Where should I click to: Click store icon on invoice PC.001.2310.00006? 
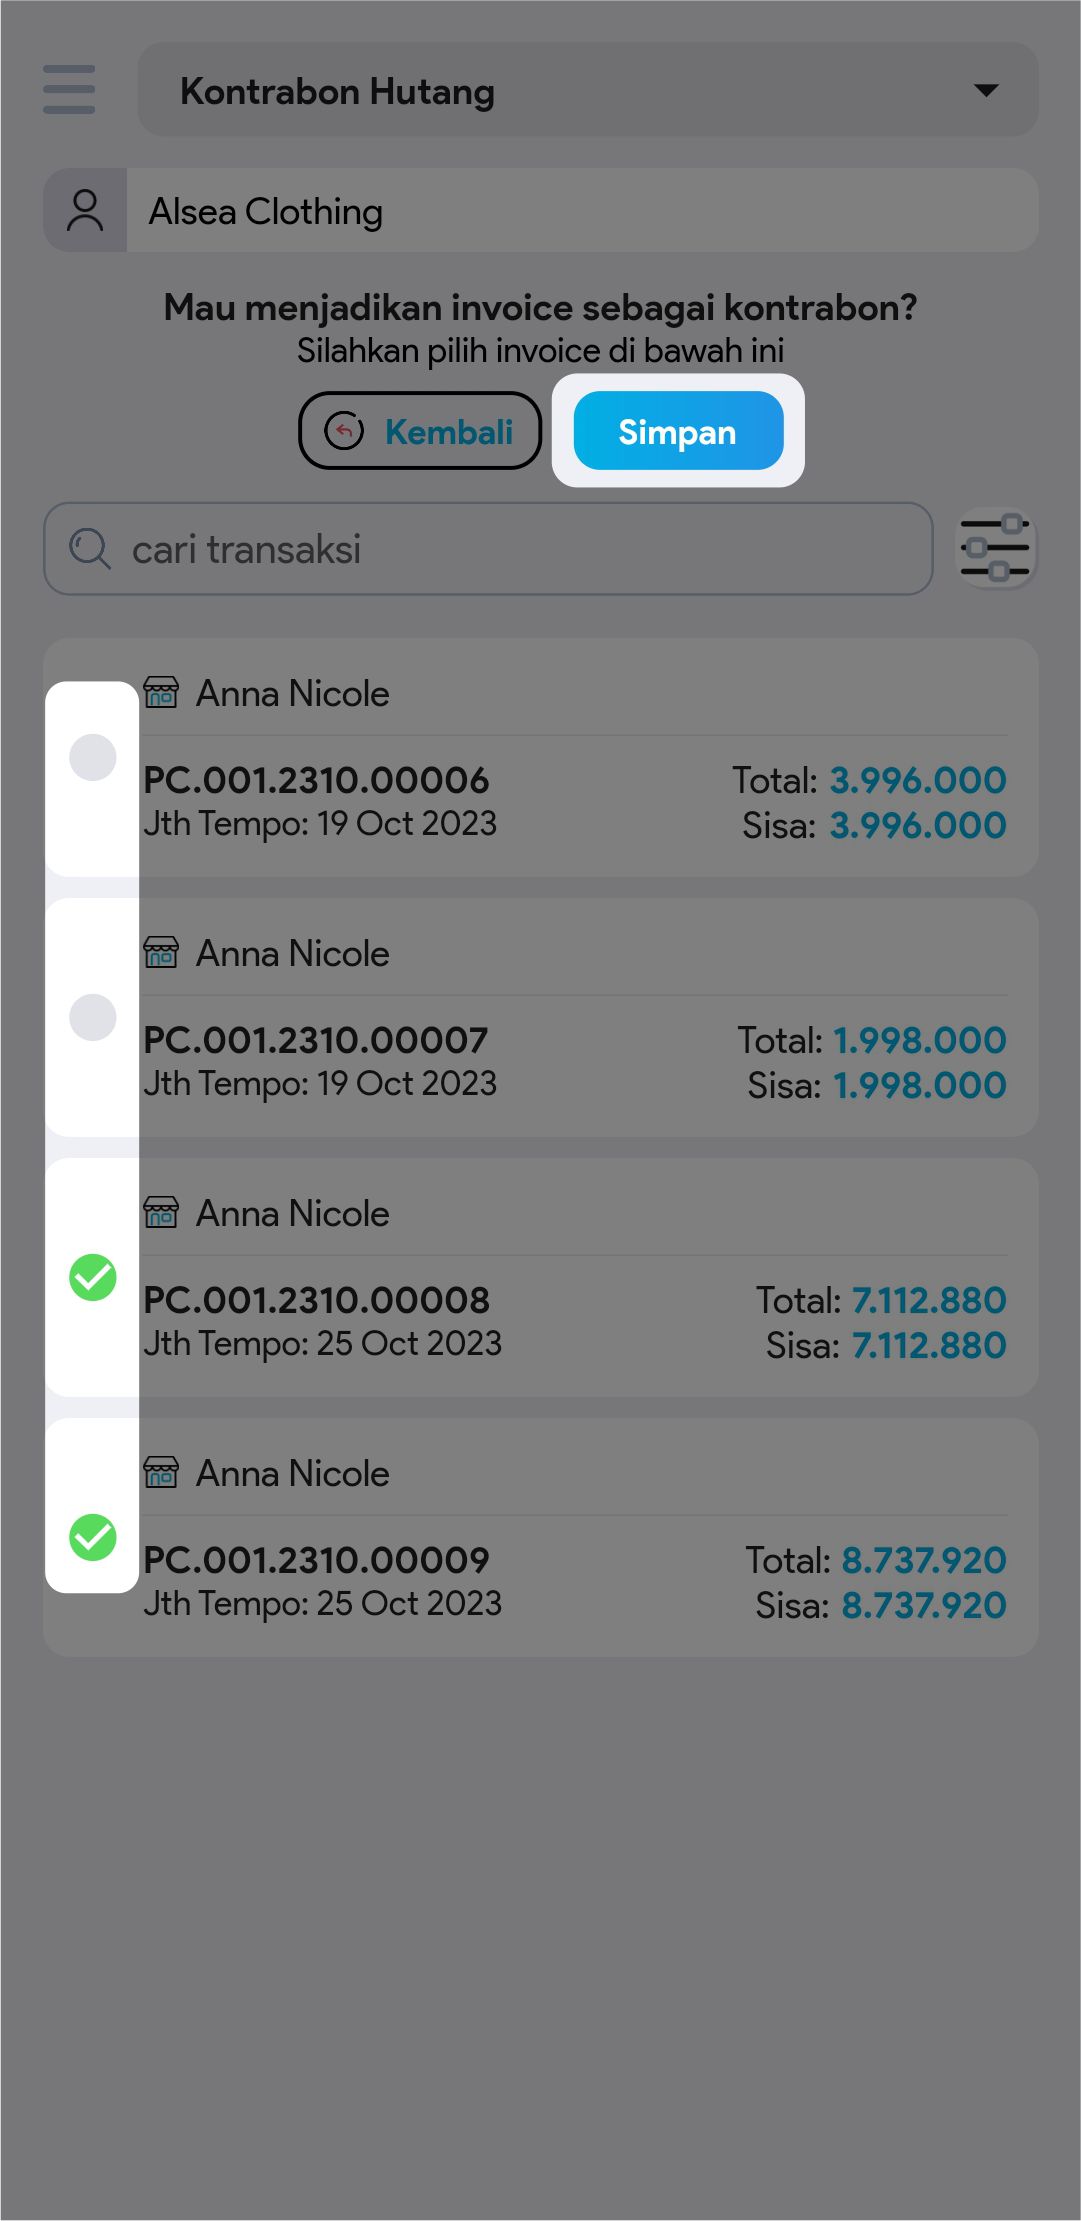(161, 692)
